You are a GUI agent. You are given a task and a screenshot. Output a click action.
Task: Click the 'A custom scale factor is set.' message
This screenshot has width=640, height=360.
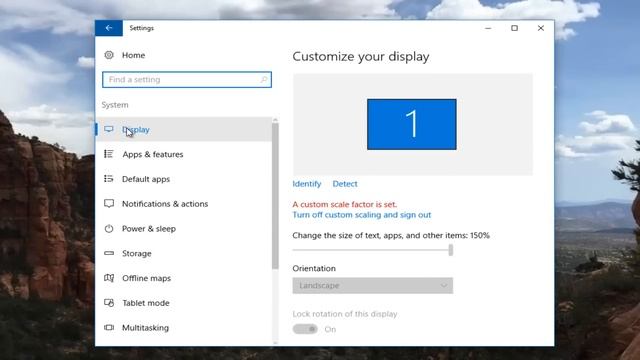(x=344, y=204)
